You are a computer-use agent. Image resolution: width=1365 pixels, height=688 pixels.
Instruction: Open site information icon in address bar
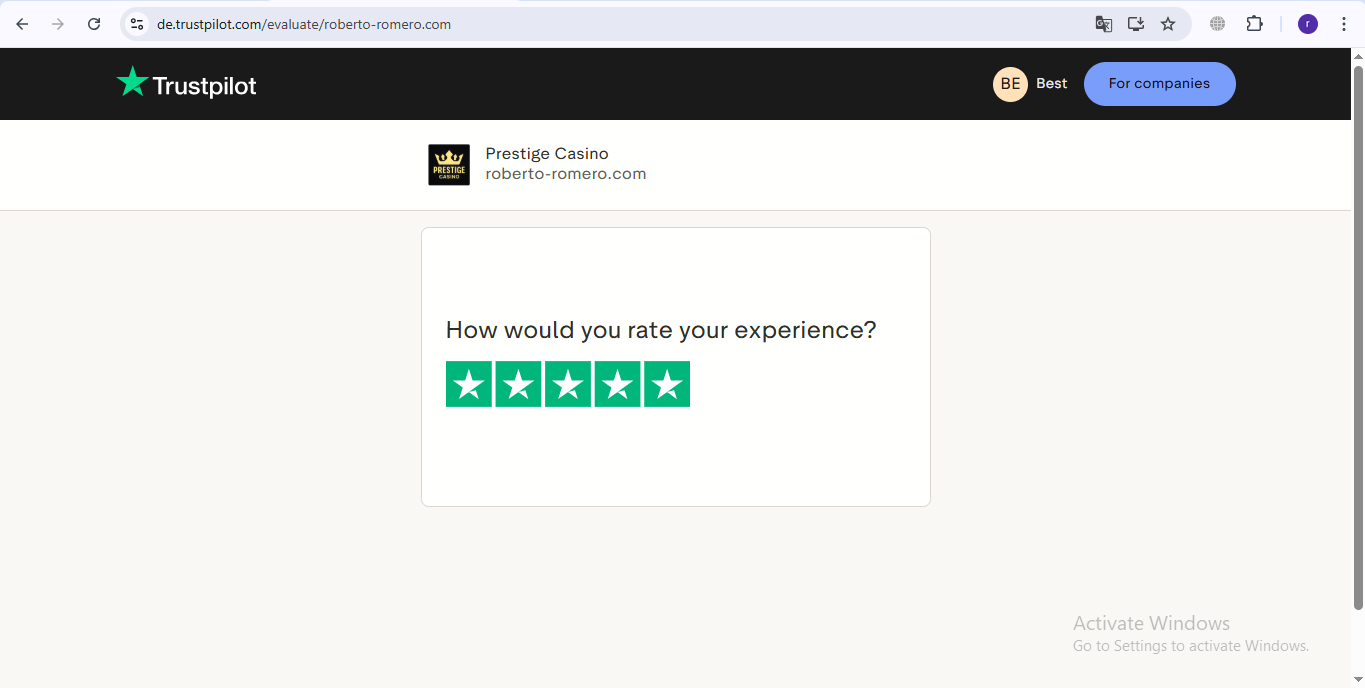137,24
